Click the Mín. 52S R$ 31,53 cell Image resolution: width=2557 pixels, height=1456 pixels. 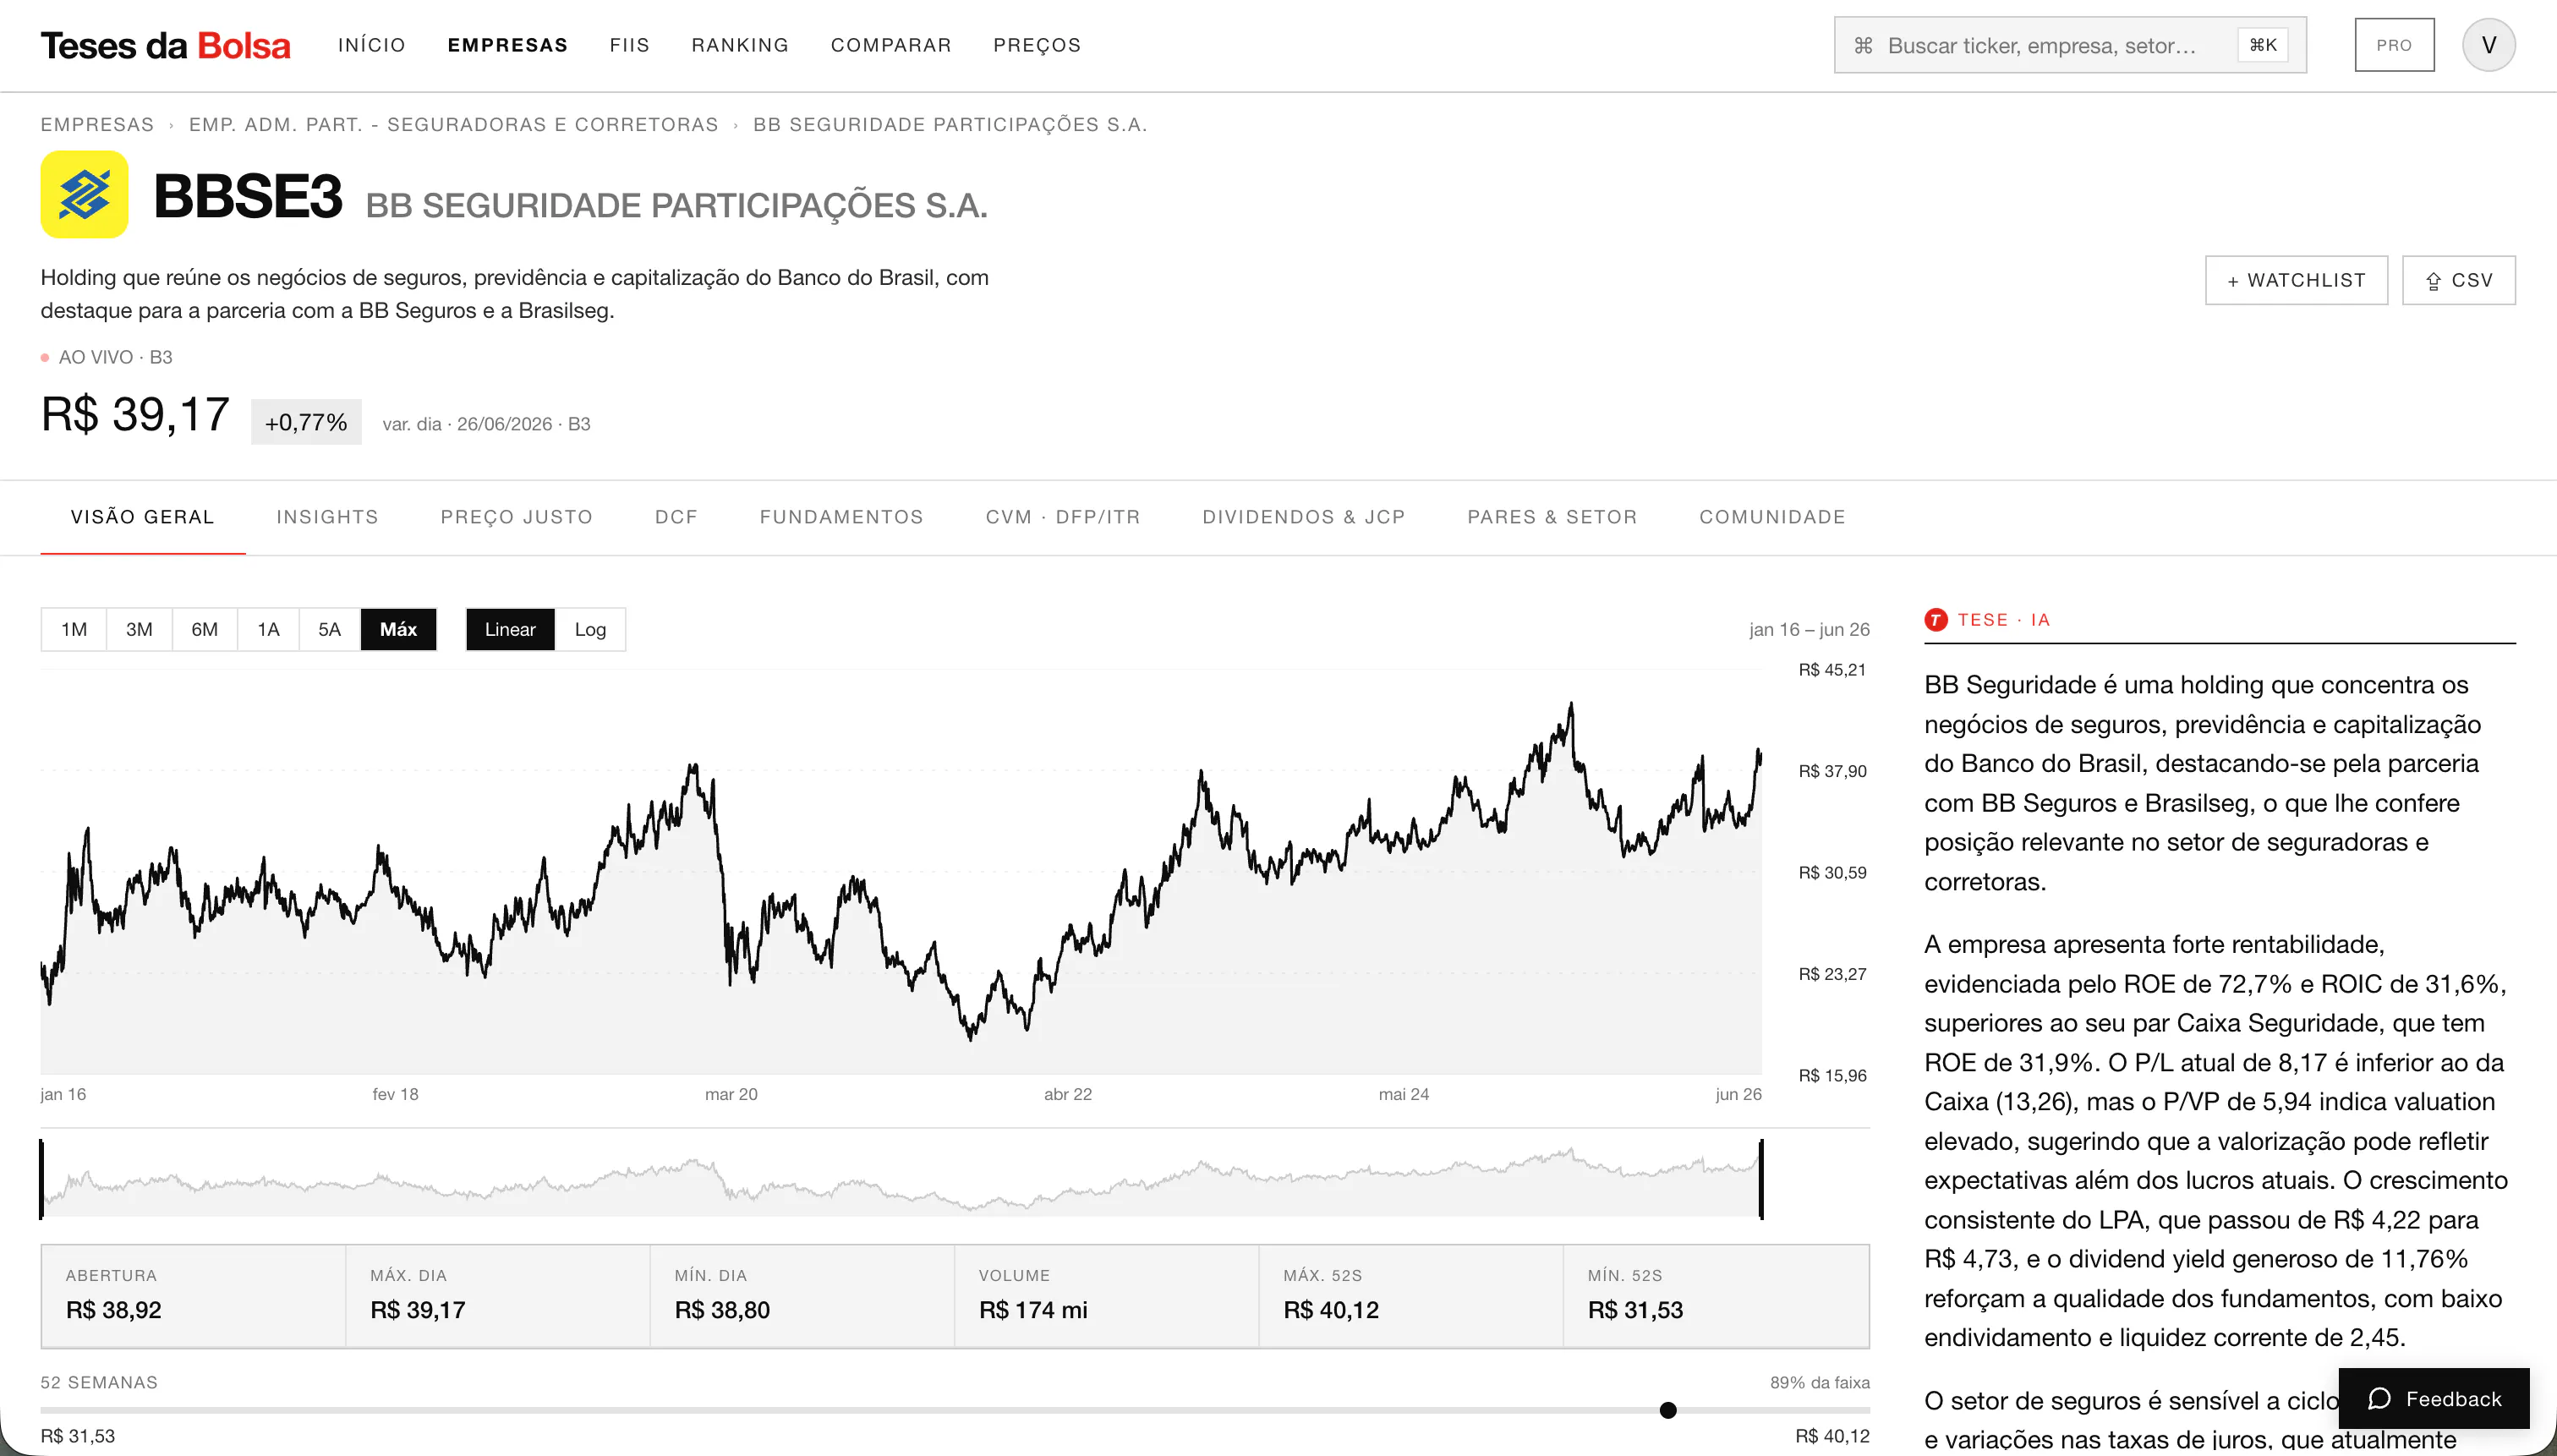1716,1296
